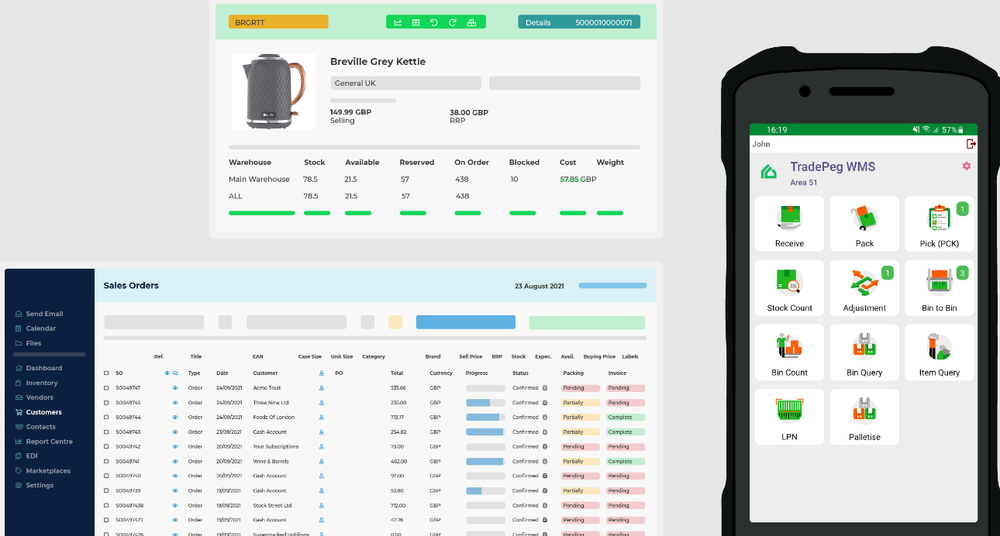Click the print icon in the Three Nine Ltd row
This screenshot has height=536, width=1000.
tap(545, 403)
